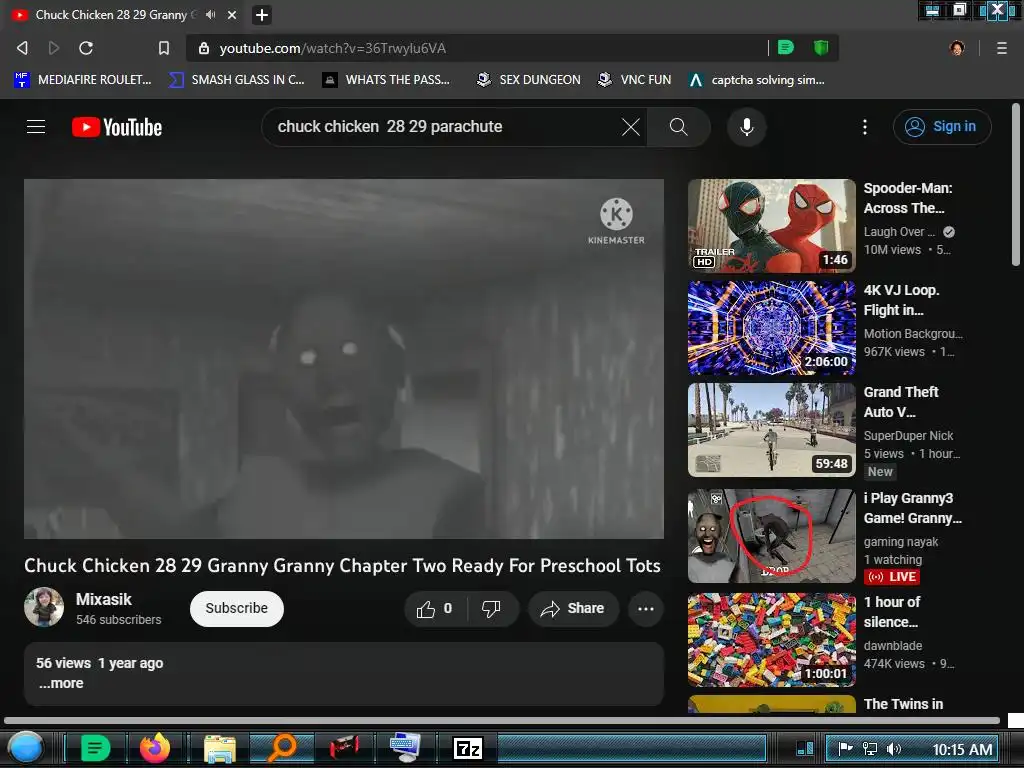Open captcha solving sim... bookmark
This screenshot has width=1024, height=768.
click(757, 80)
